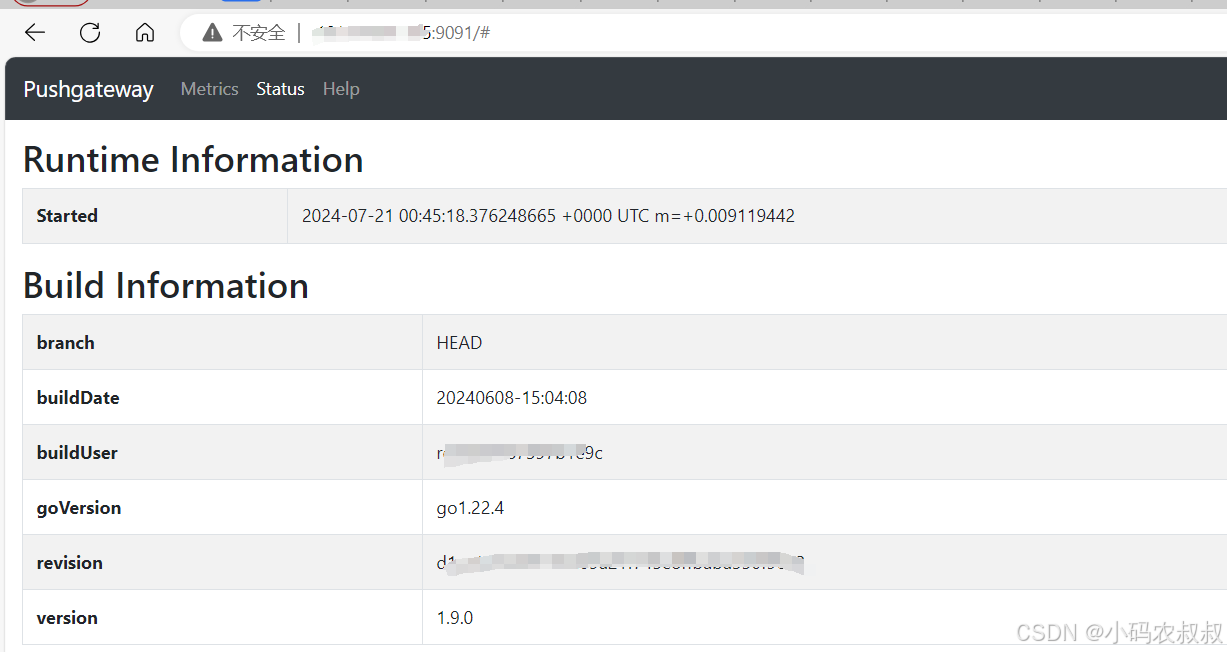
Task: Select the 1.9.0 version value
Action: pos(455,618)
